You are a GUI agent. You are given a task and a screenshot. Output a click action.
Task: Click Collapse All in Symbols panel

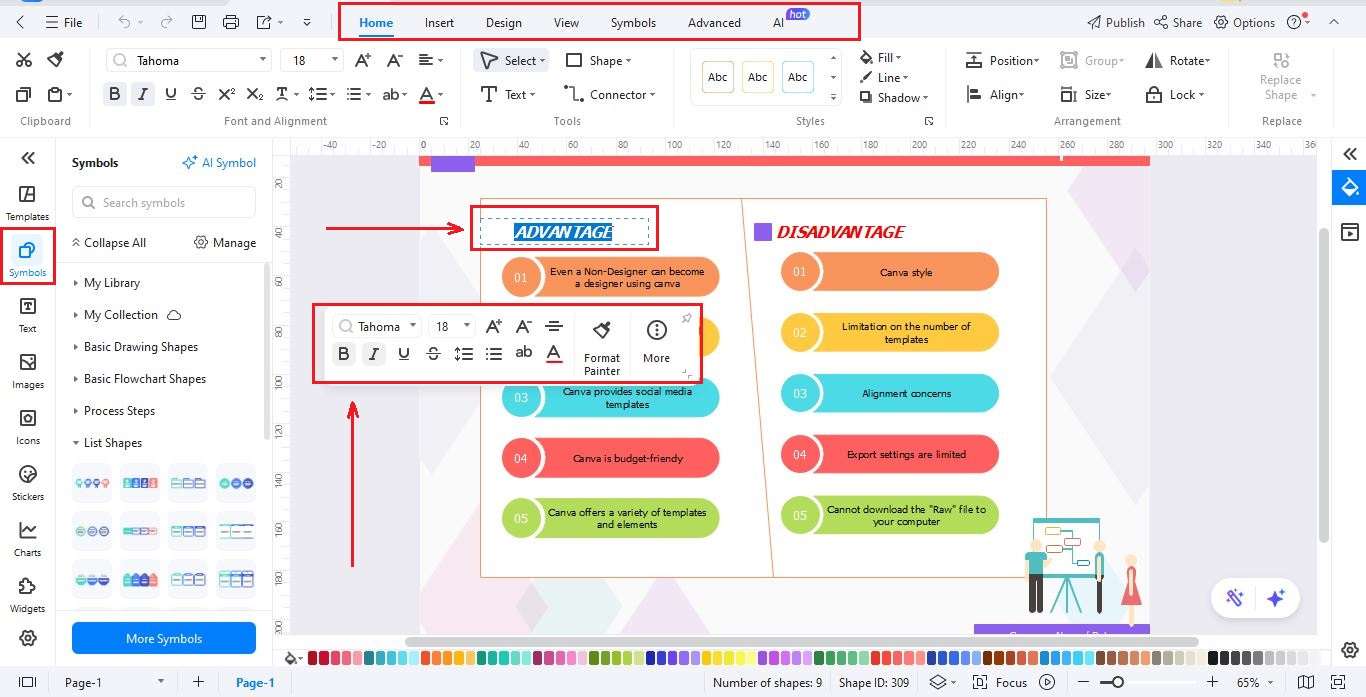pos(108,243)
